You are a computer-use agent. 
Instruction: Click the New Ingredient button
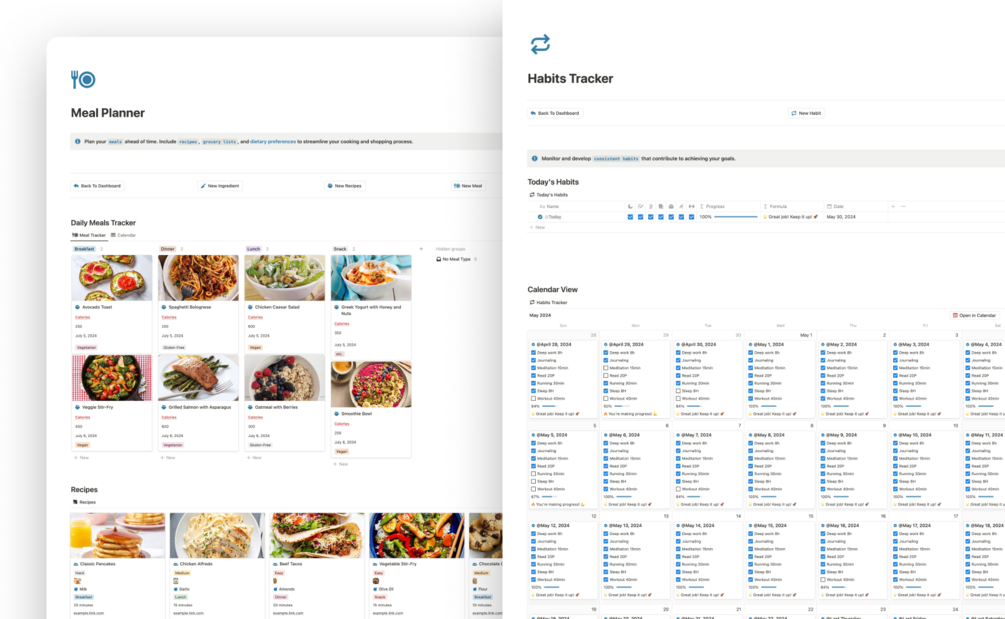click(220, 186)
